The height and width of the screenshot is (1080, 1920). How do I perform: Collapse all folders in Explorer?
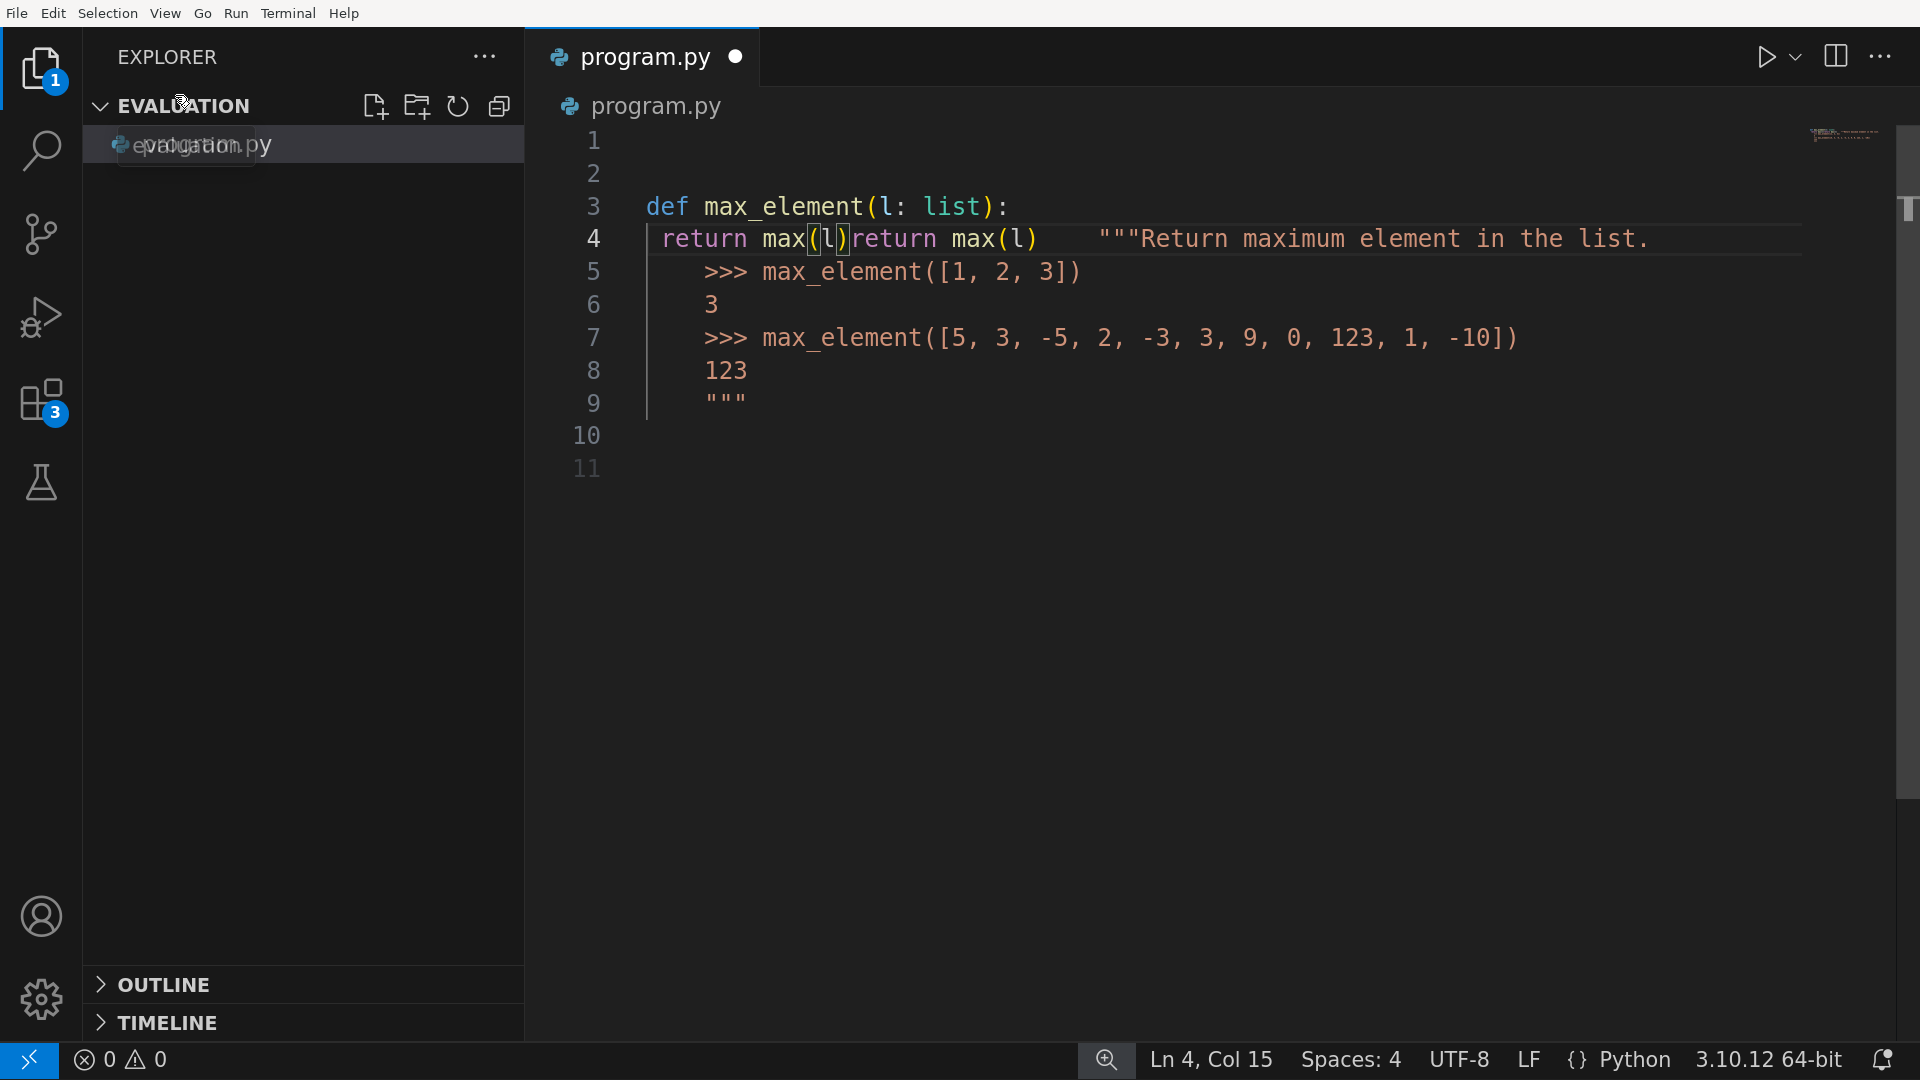(499, 106)
